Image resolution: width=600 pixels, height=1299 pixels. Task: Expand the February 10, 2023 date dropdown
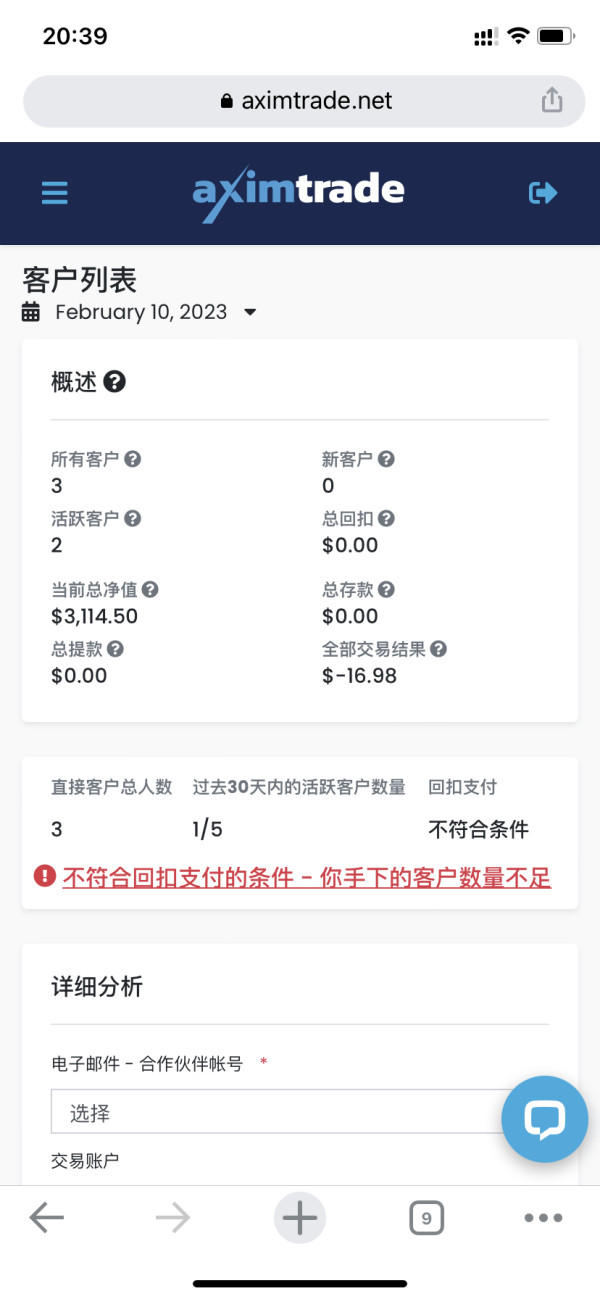250,312
